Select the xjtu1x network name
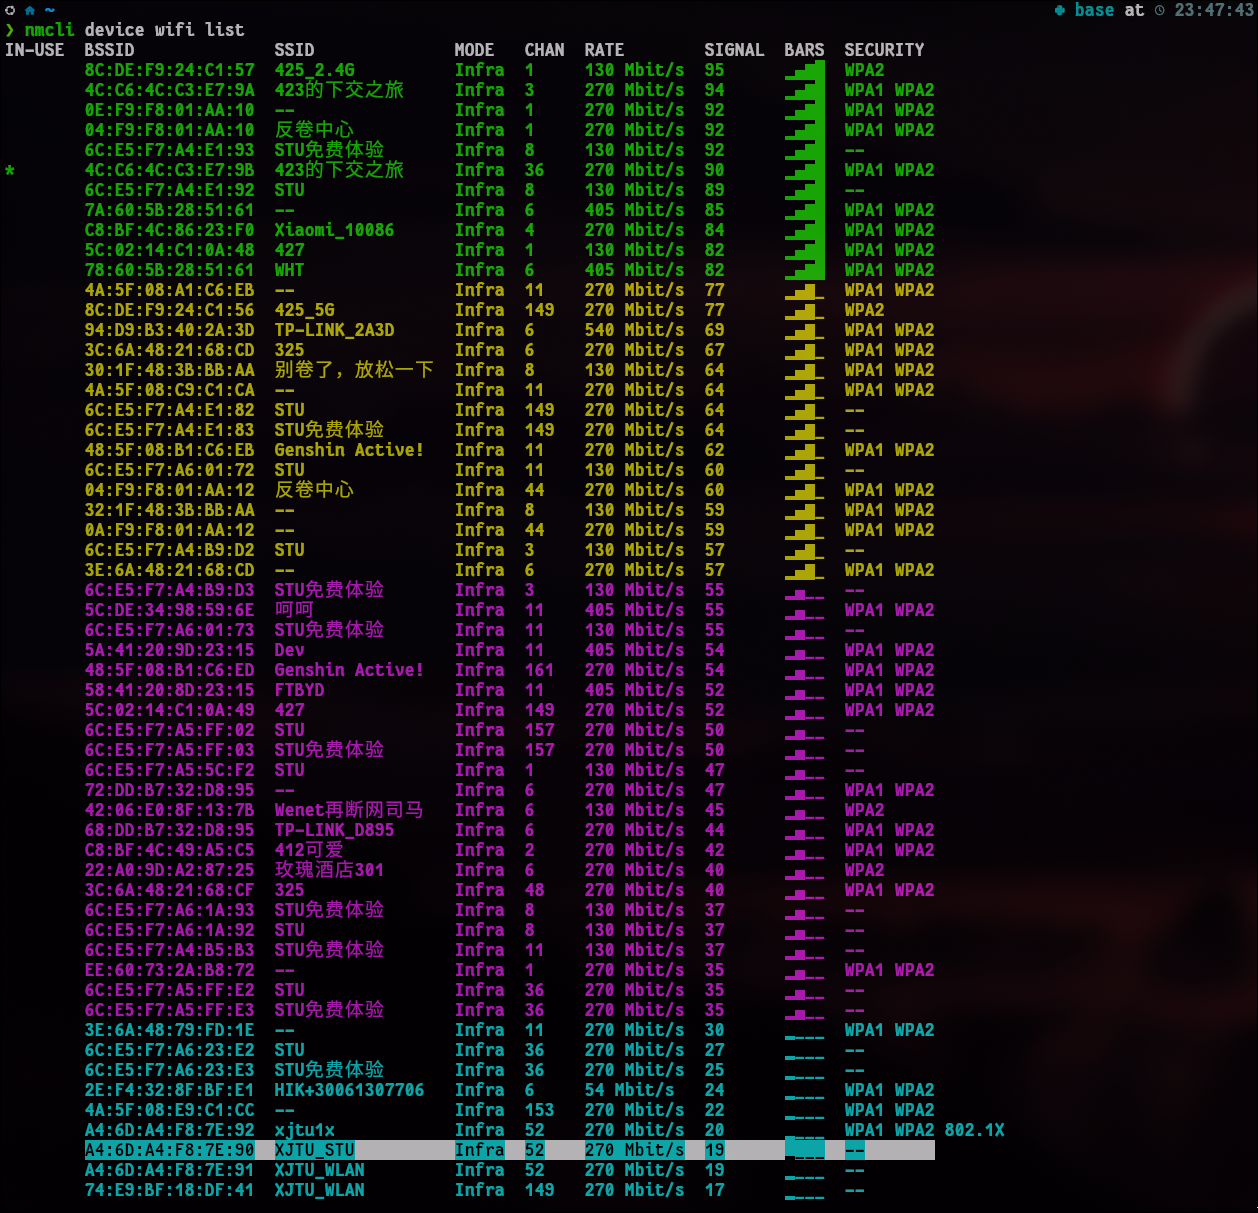 304,1130
